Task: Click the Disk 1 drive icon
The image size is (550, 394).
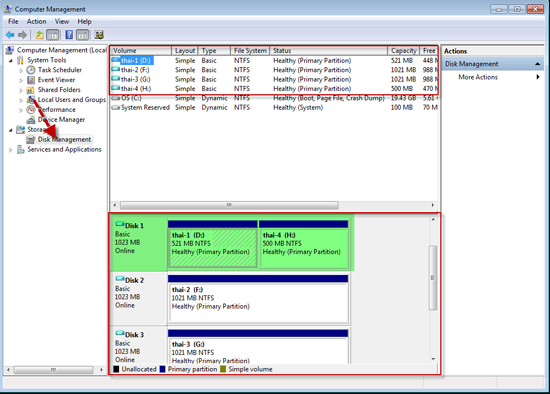Action: pos(120,224)
